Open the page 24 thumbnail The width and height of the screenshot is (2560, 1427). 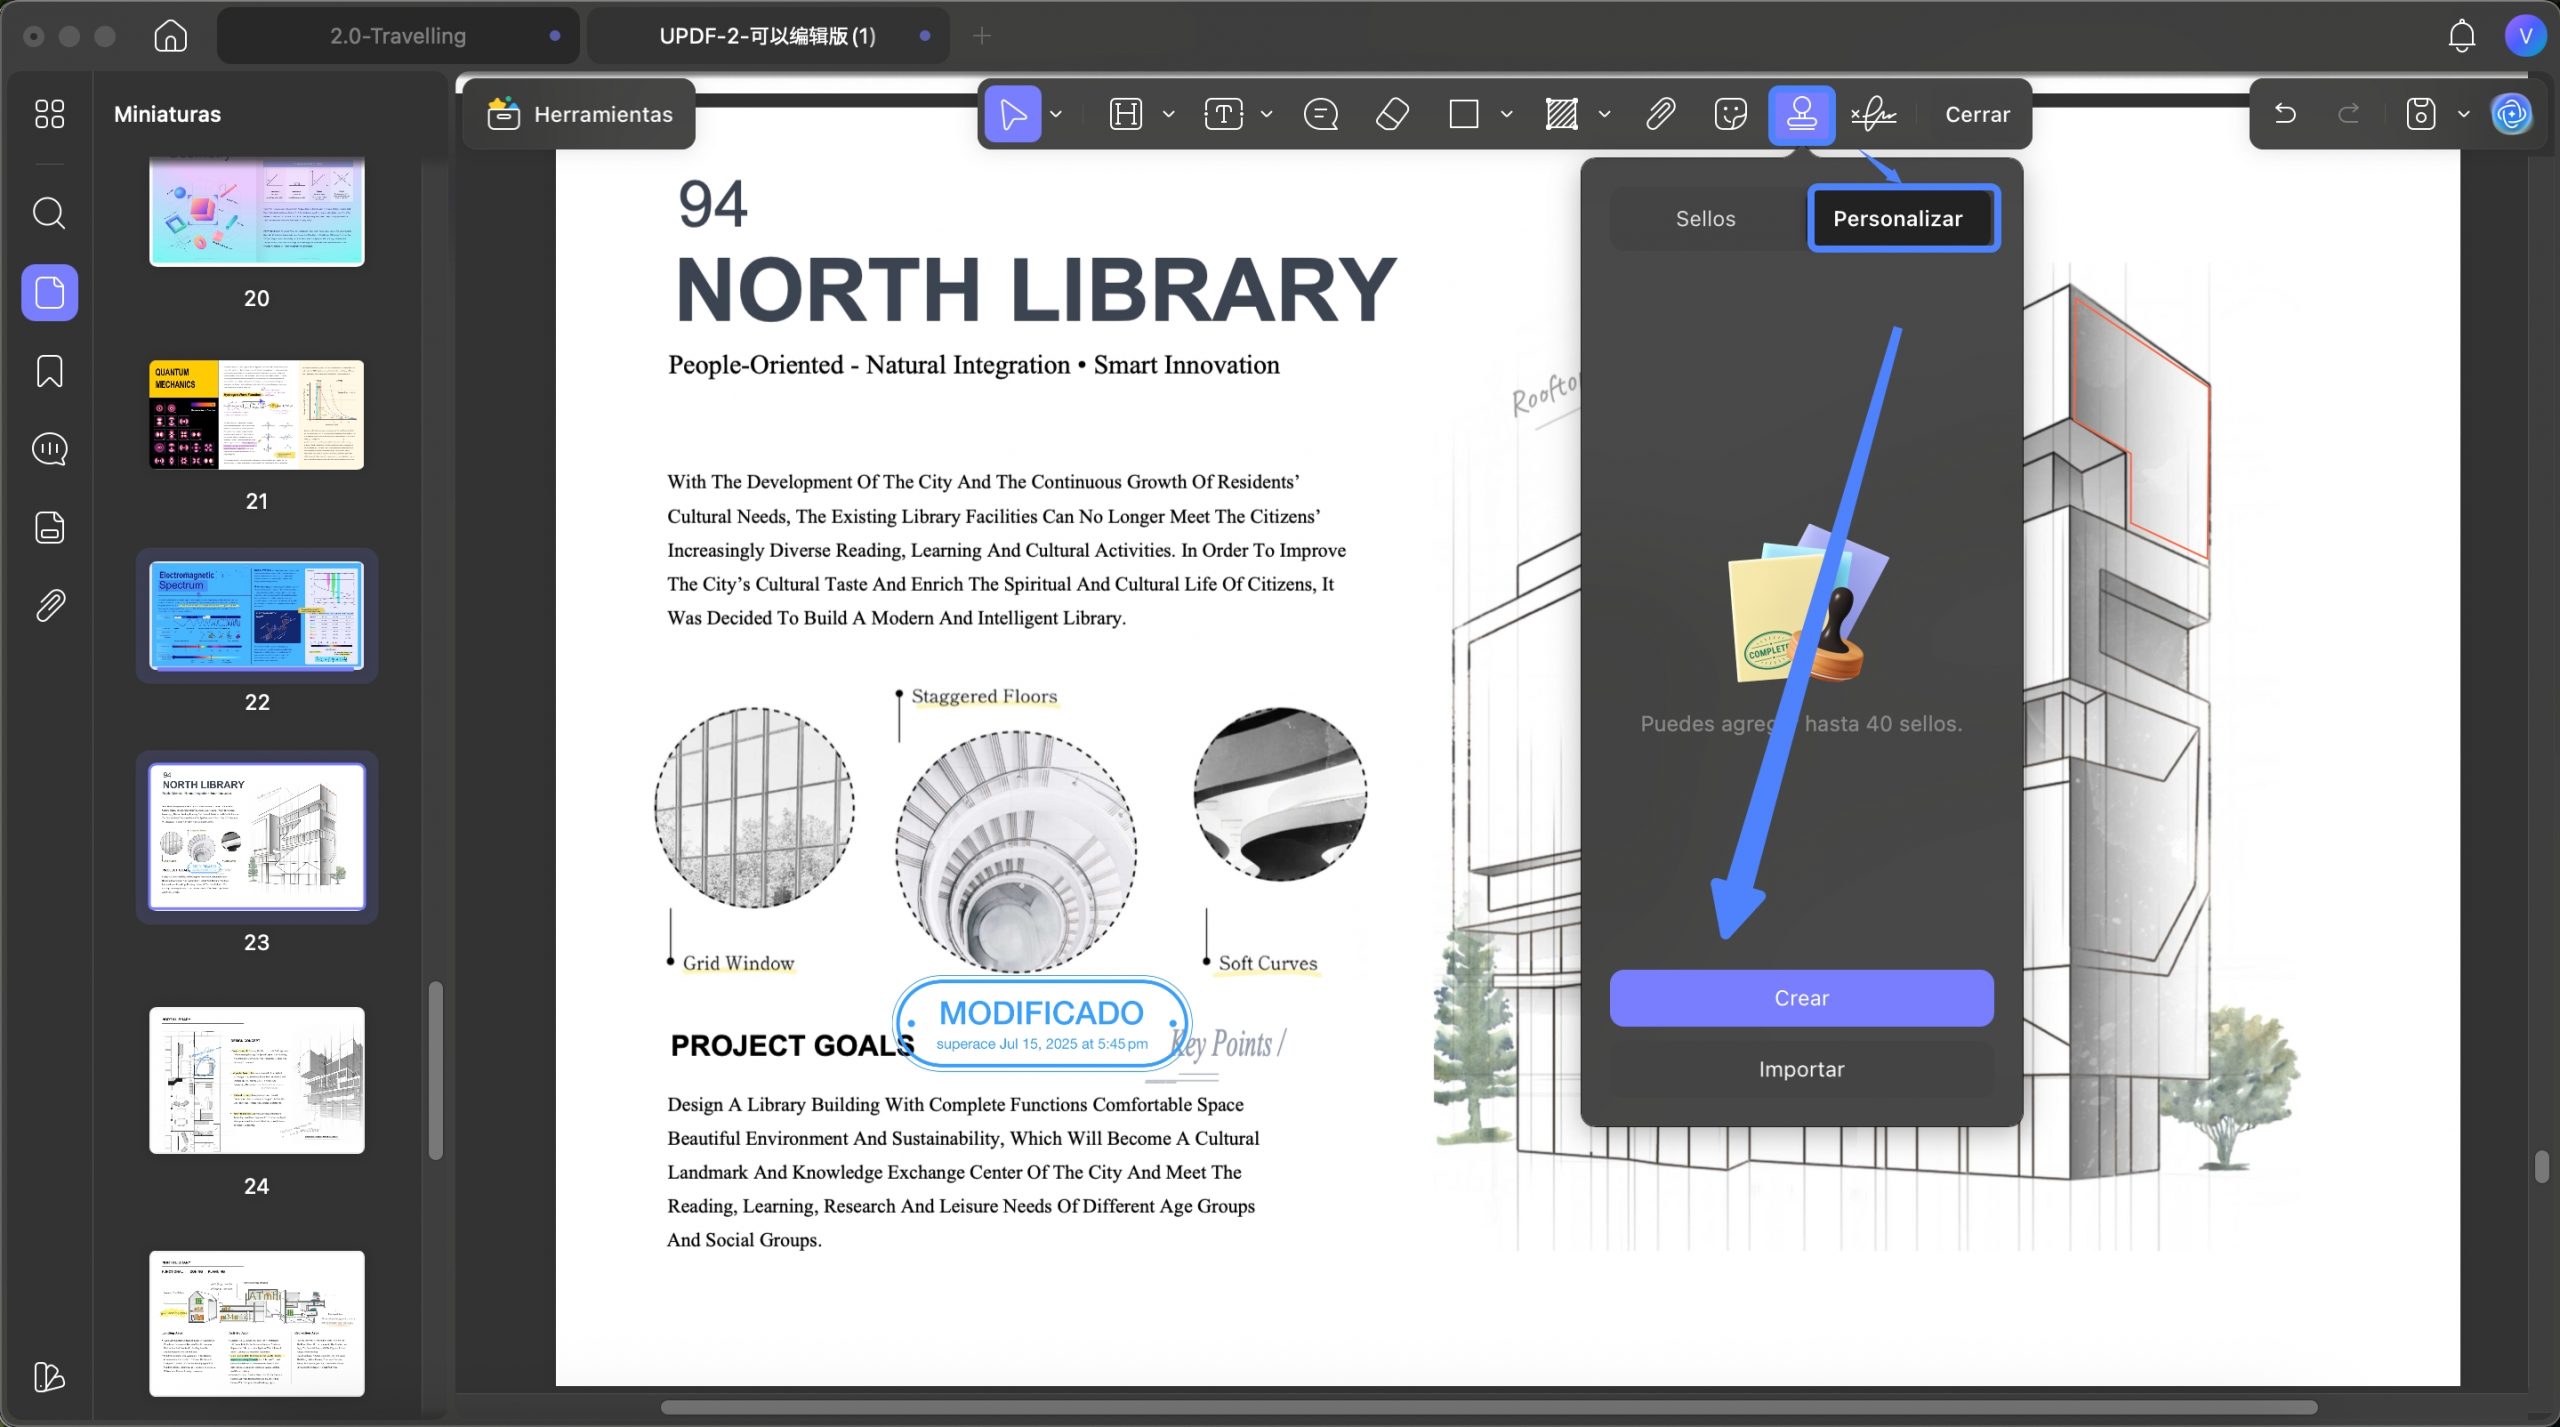pyautogui.click(x=257, y=1080)
